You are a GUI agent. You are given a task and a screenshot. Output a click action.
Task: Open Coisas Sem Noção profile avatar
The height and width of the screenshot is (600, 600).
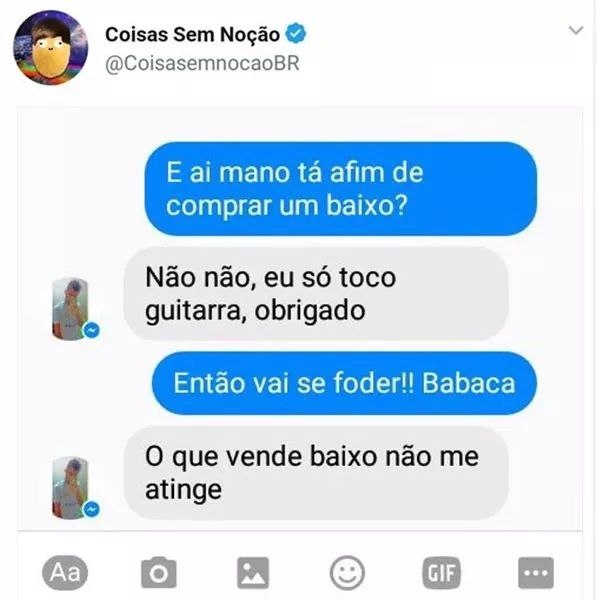[51, 47]
